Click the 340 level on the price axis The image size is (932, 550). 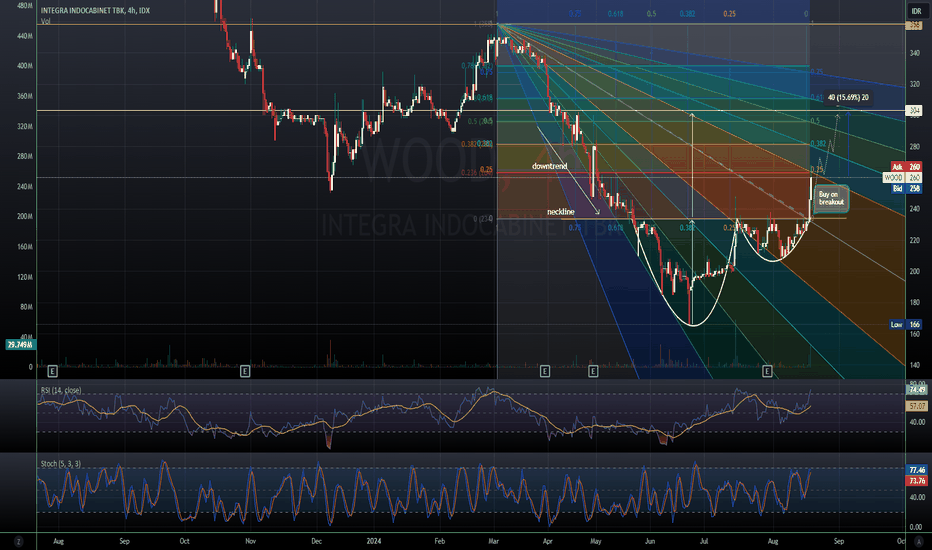(914, 54)
